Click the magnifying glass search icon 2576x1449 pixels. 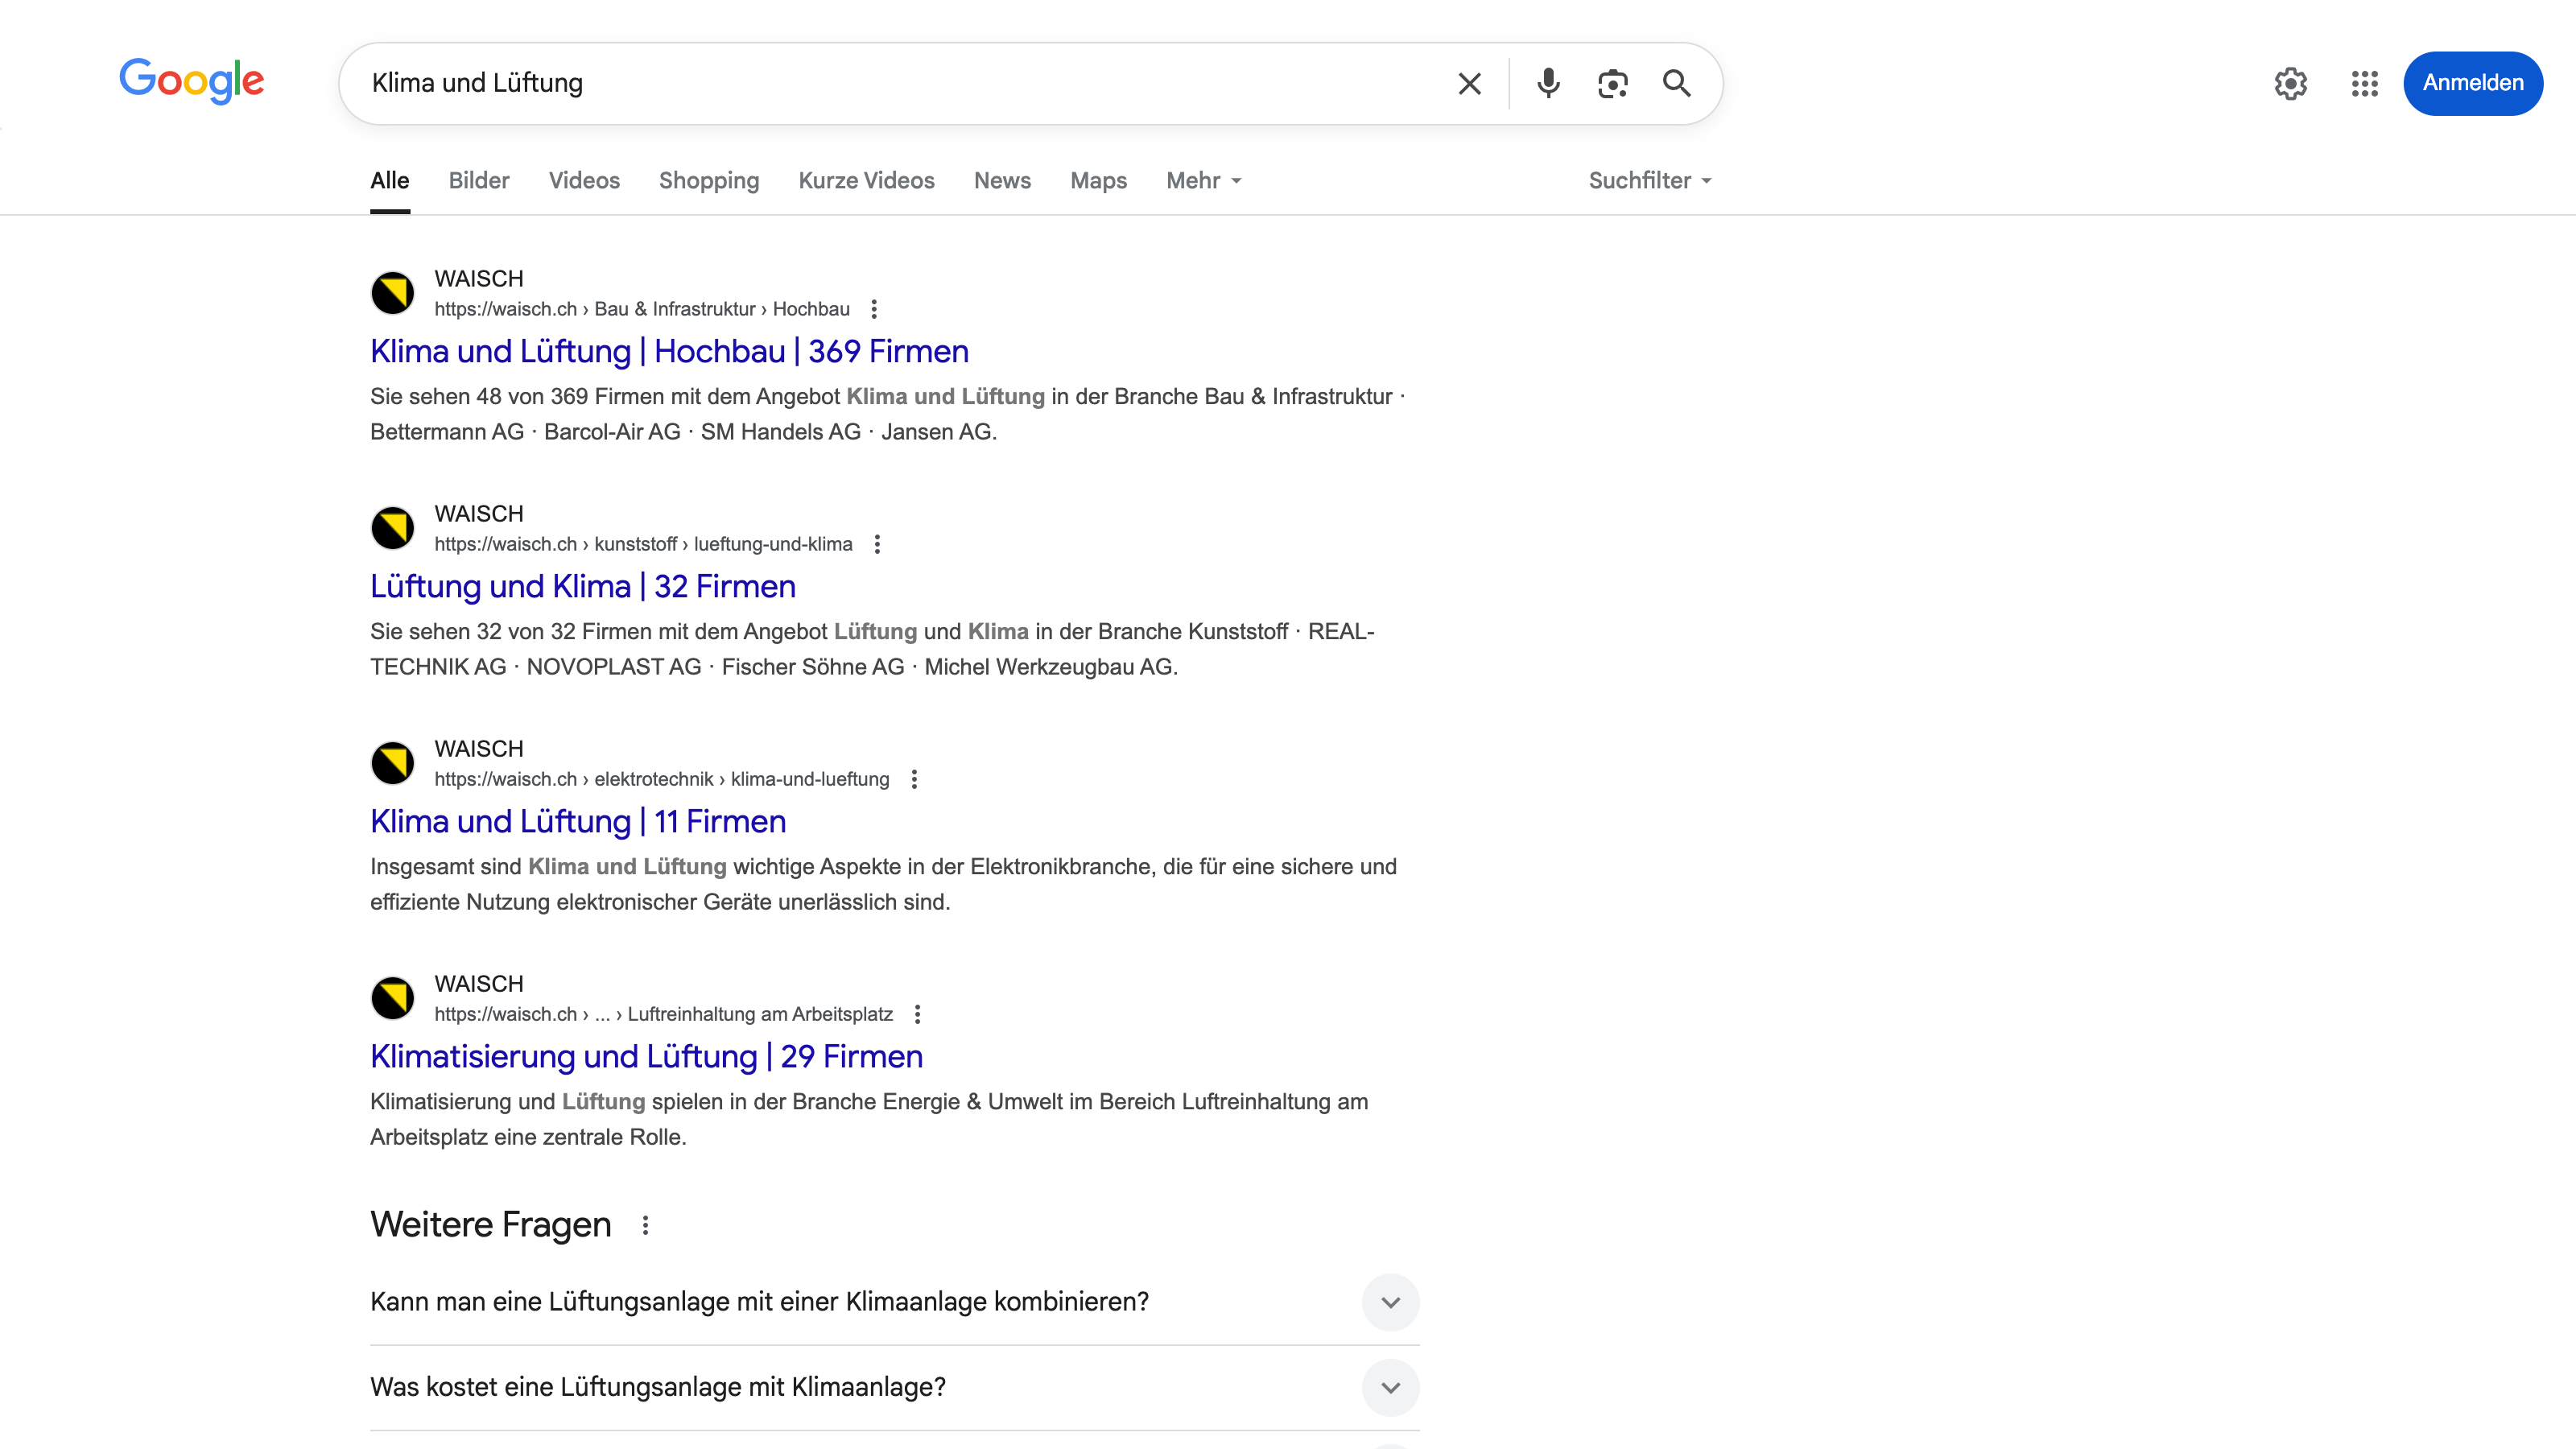pos(1677,83)
